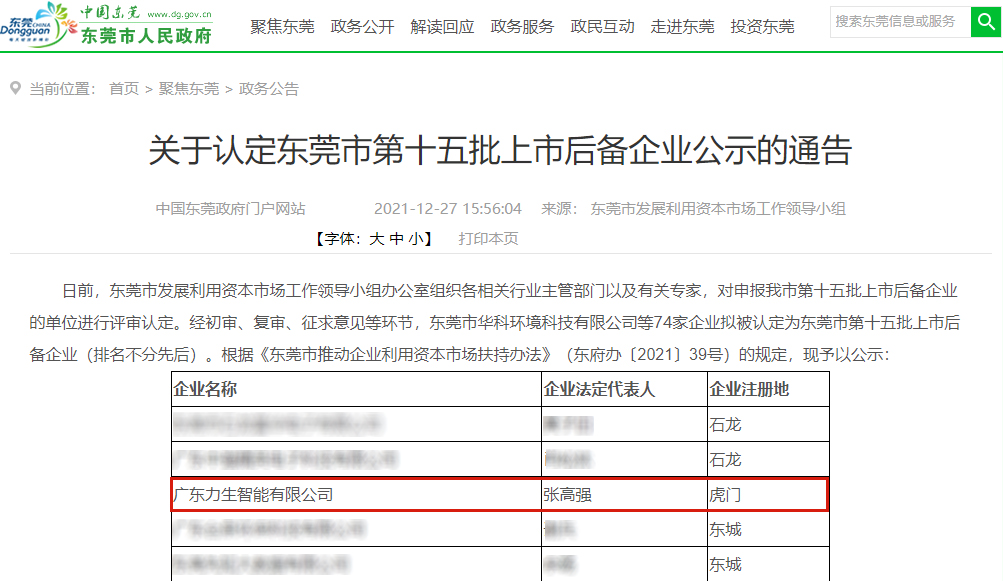This screenshot has width=1003, height=581.
Task: Open the 政务公开 menu
Action: coord(362,27)
